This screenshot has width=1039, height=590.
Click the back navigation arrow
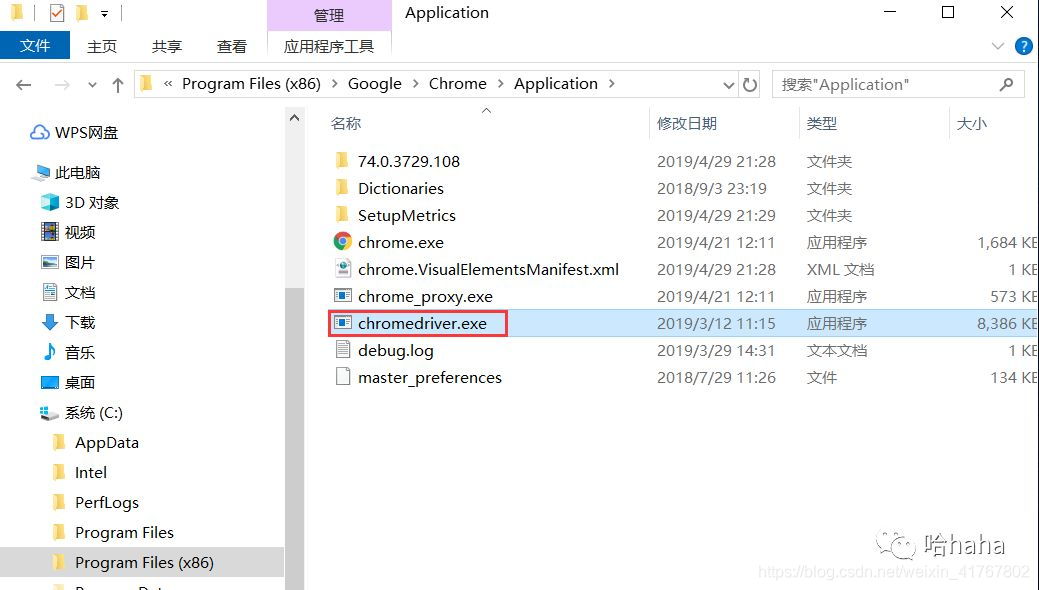click(24, 85)
